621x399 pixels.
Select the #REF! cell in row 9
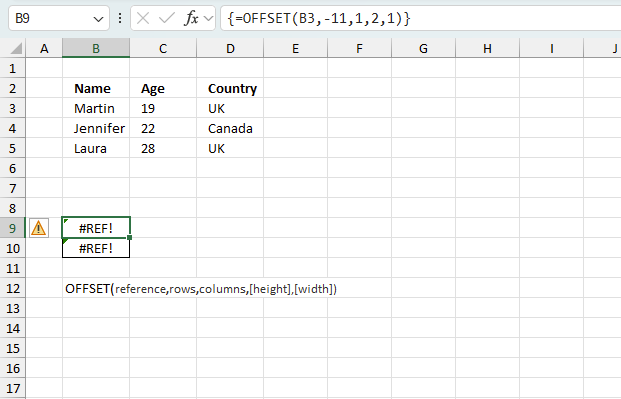click(x=96, y=228)
